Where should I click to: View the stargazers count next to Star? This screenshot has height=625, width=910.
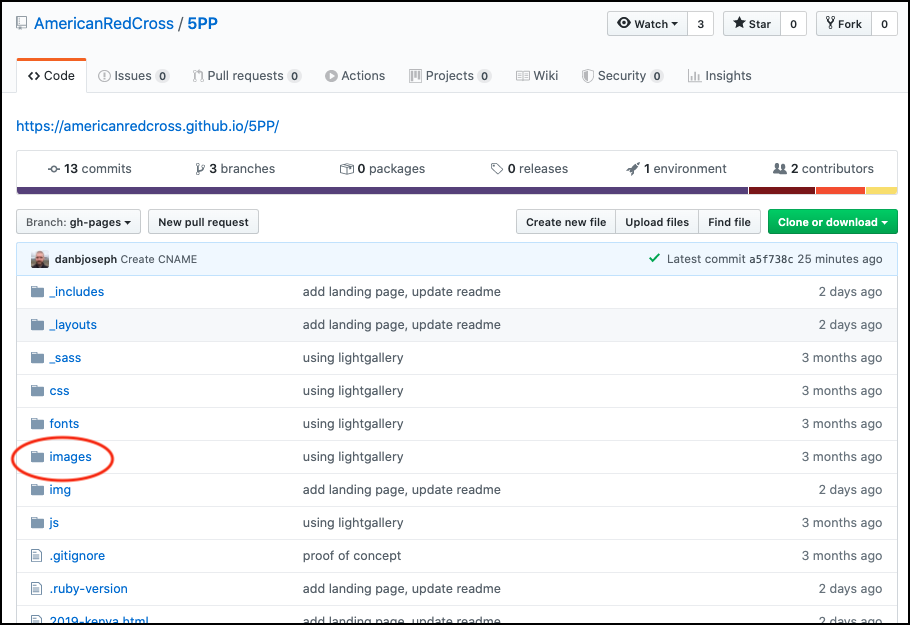point(793,24)
